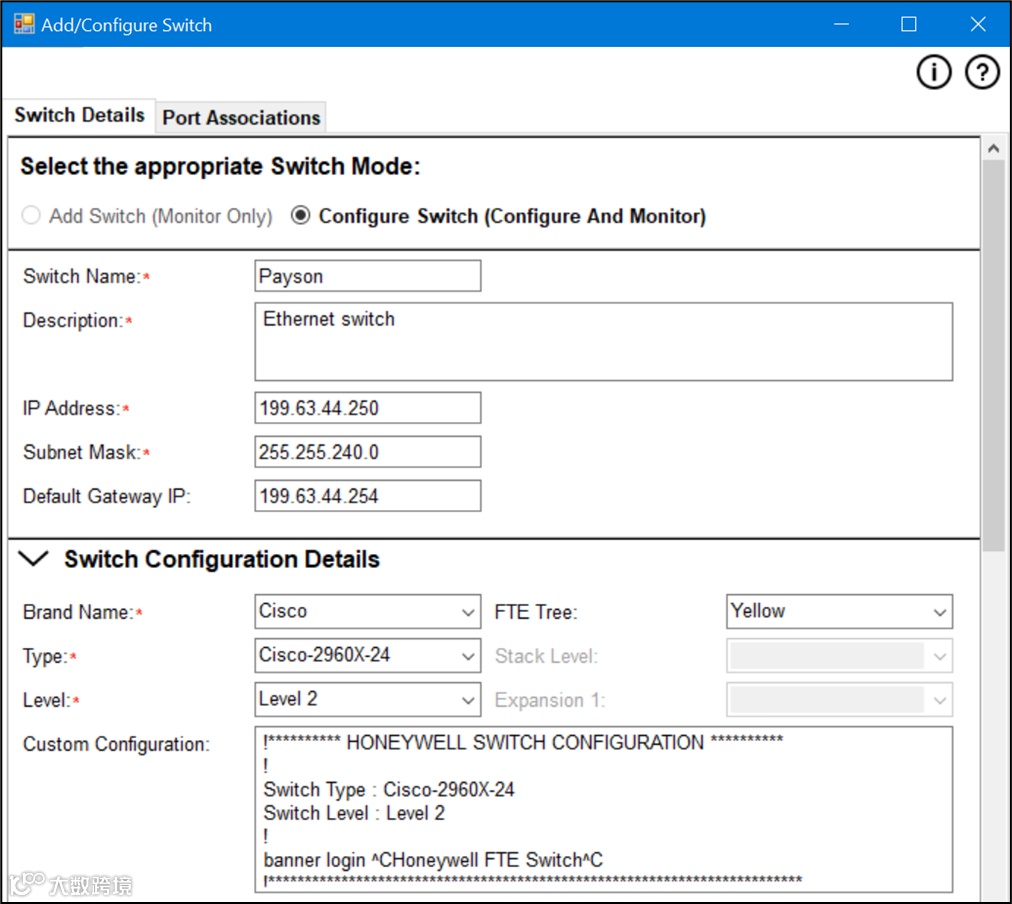Click the 'Switch Type : Cisco-2960X-24' line
1012x904 pixels.
pos(389,789)
